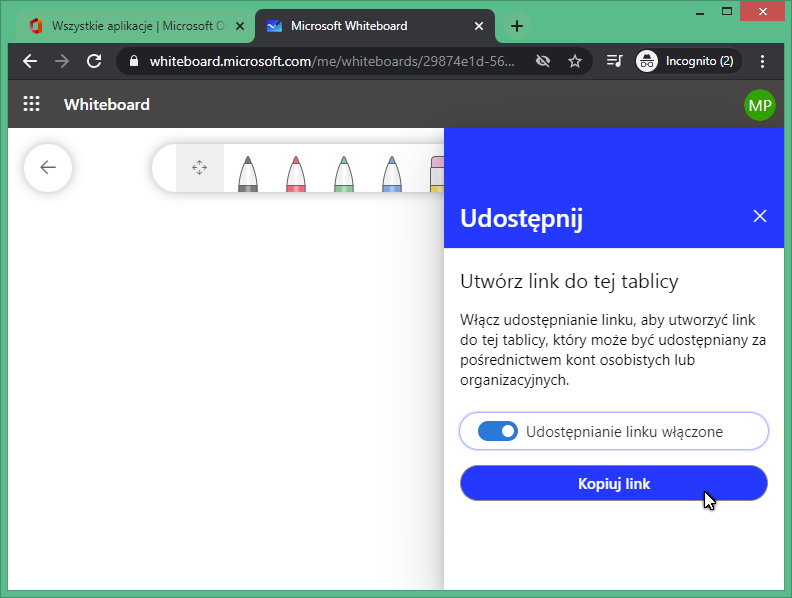Click the address bar URL field

[x=330, y=61]
